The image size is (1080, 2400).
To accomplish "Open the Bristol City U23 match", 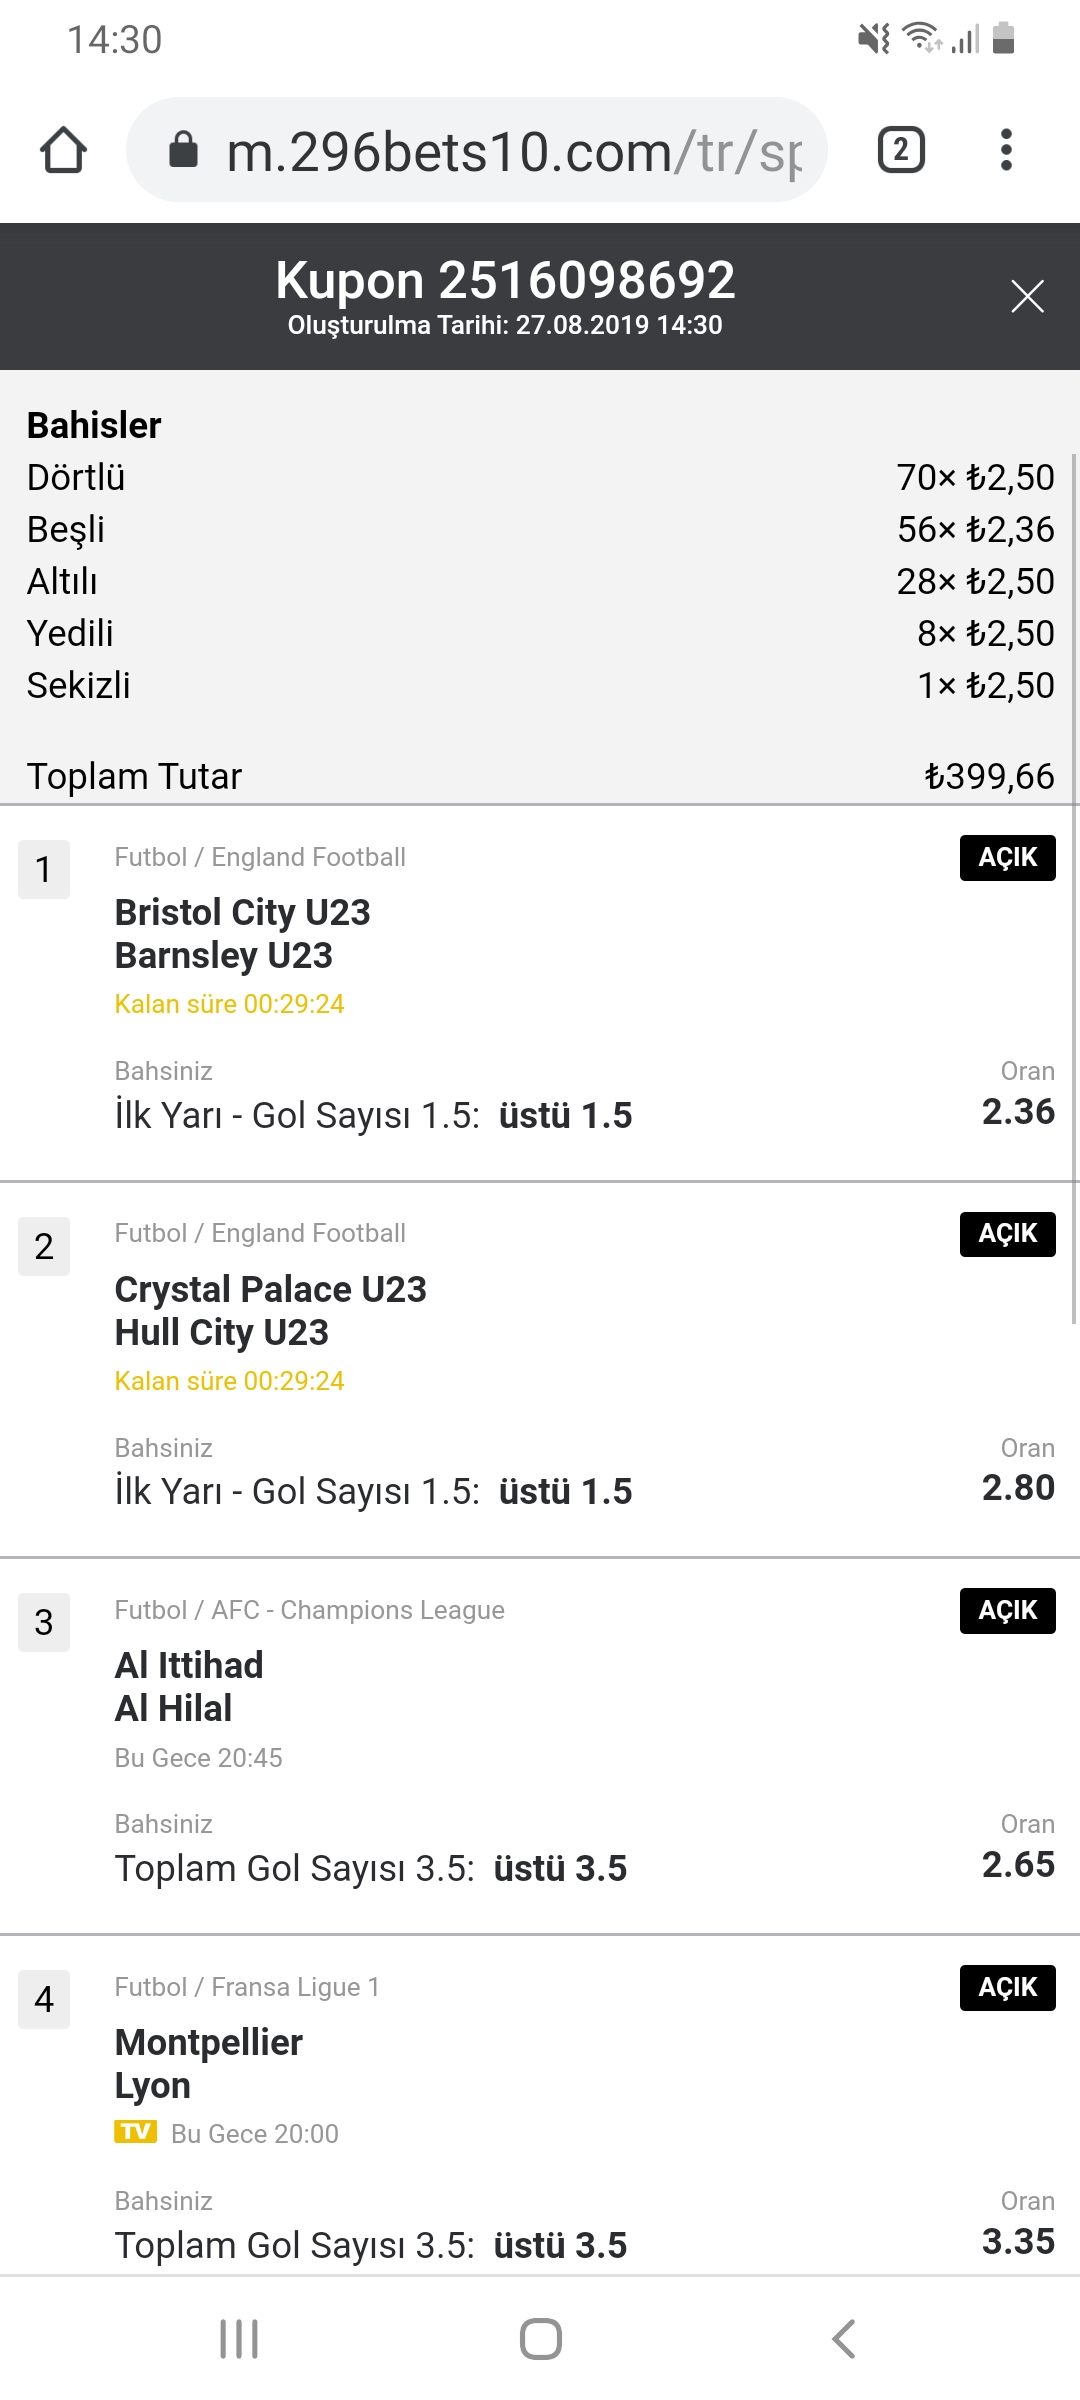I will (x=242, y=933).
